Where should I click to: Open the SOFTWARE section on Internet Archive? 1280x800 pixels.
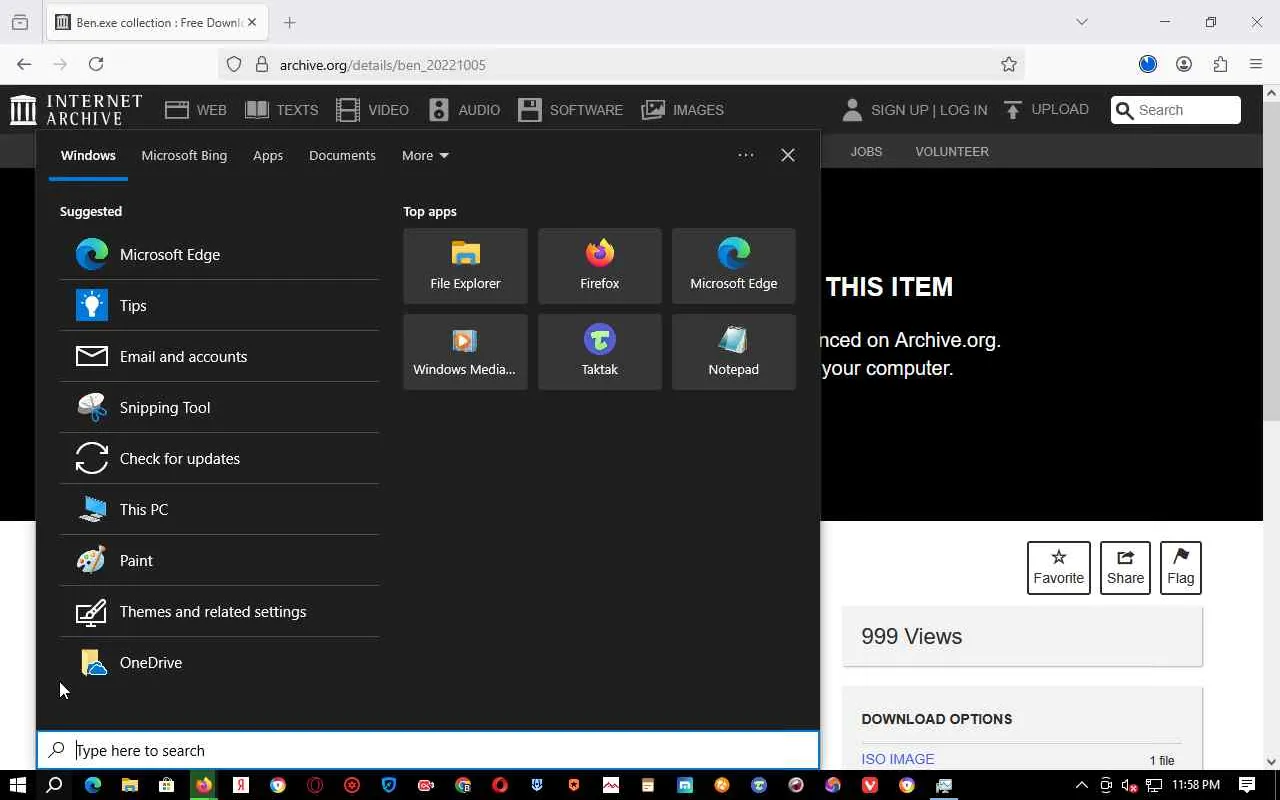pyautogui.click(x=570, y=110)
